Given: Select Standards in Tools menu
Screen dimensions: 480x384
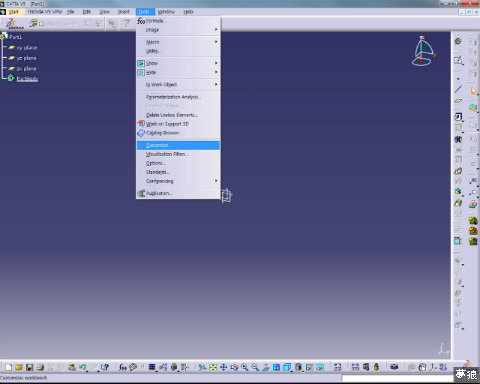Looking at the screenshot, I should (x=178, y=172).
